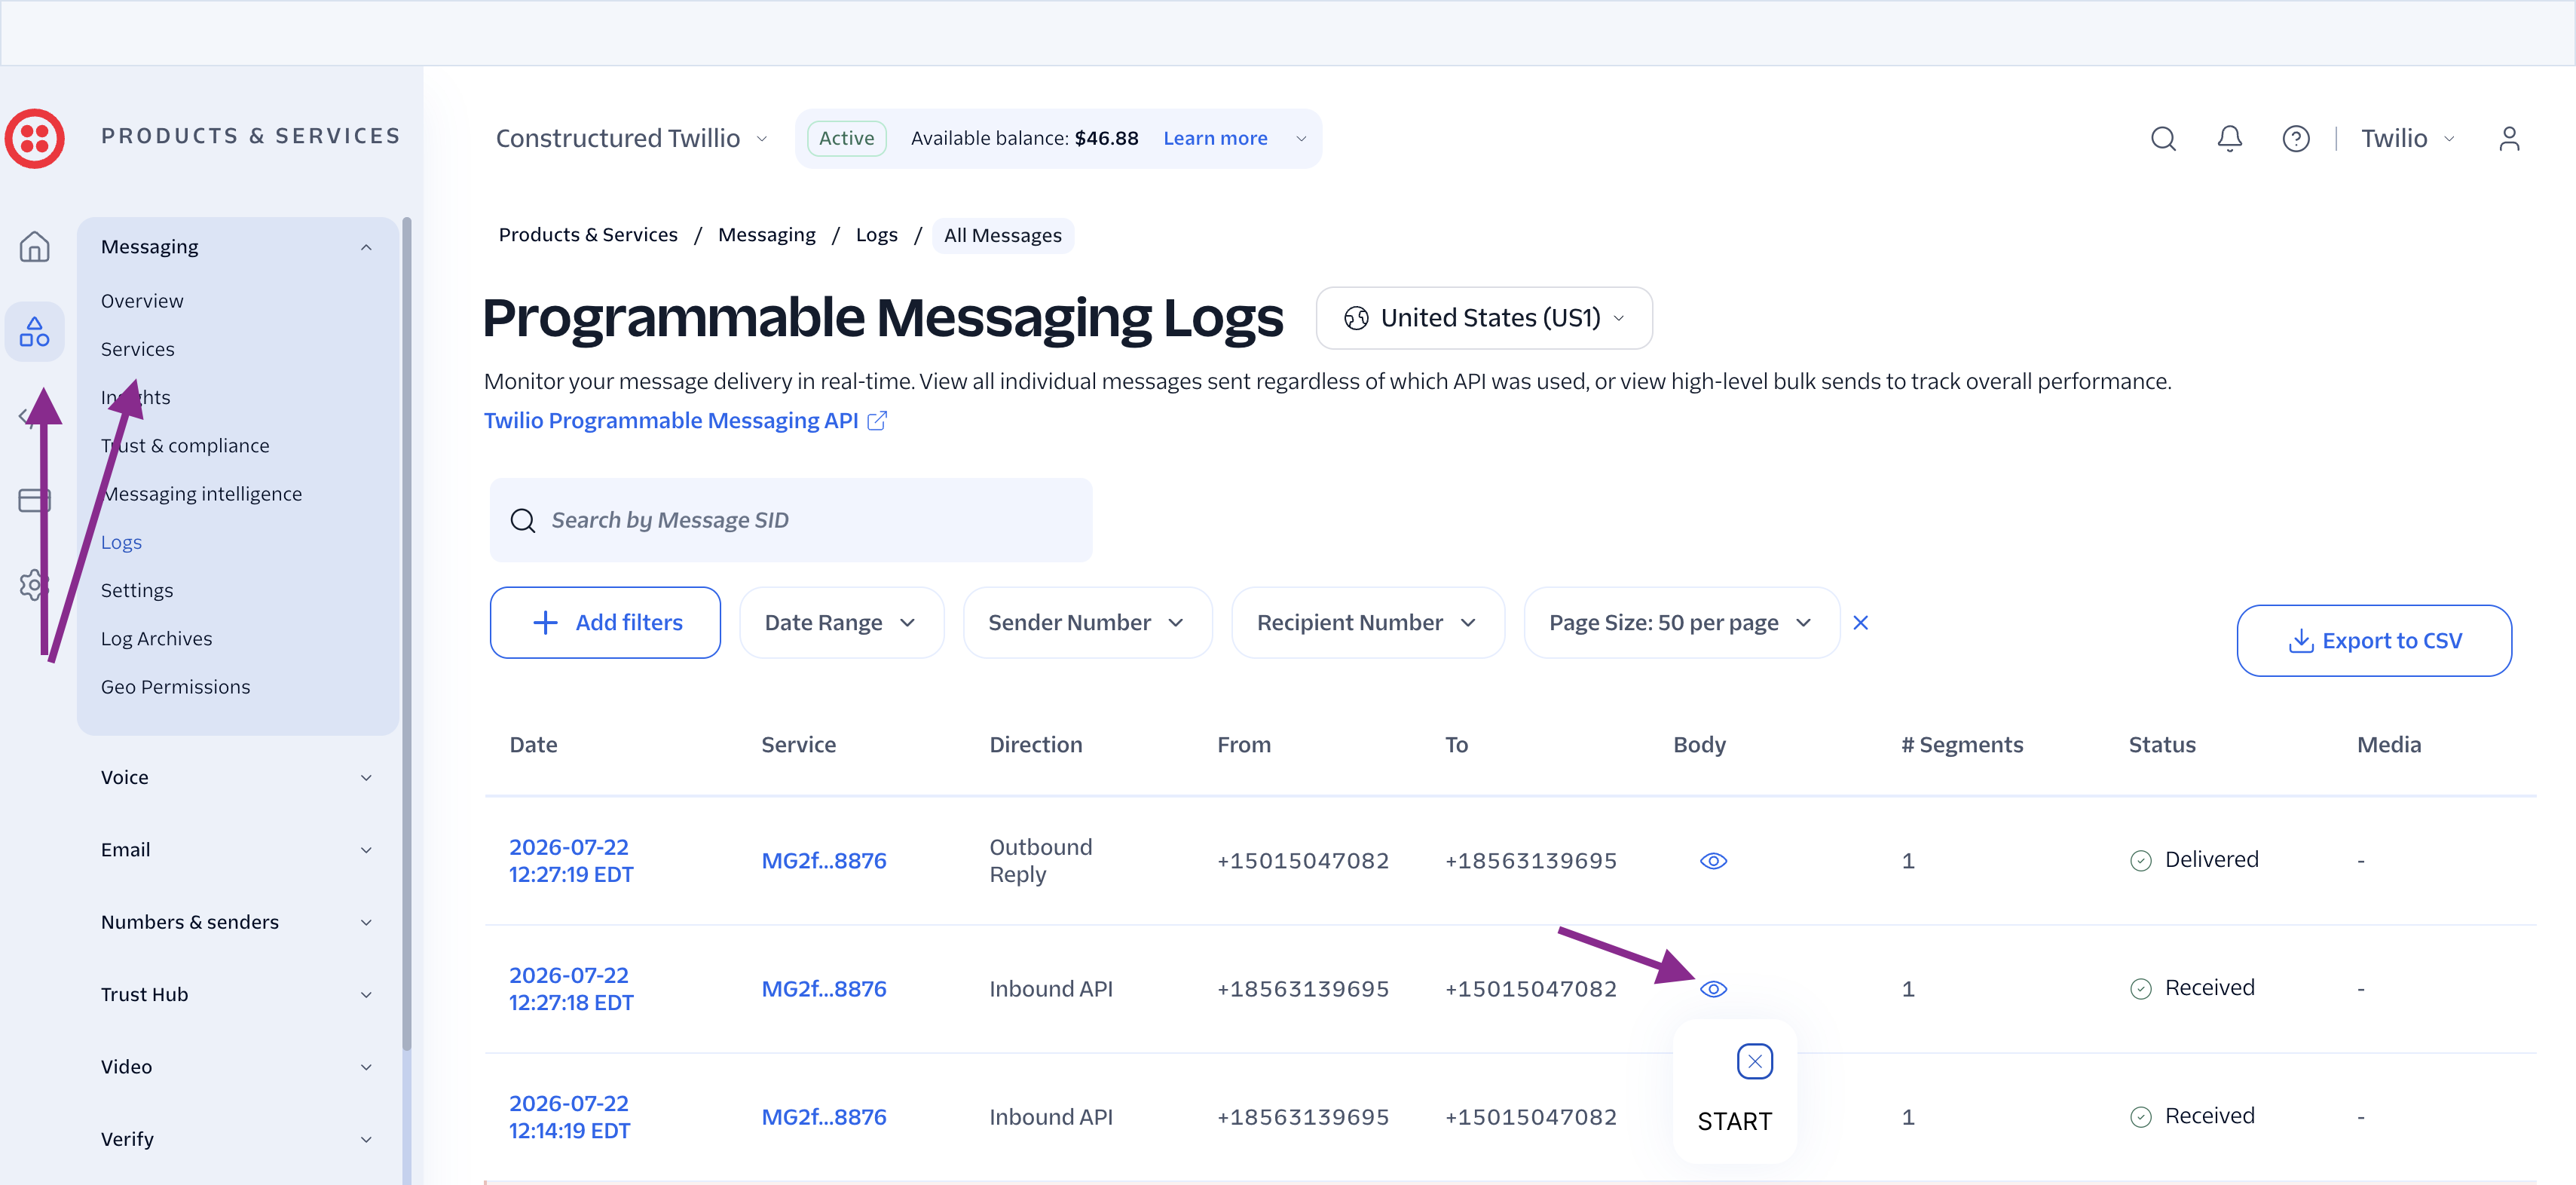This screenshot has width=2576, height=1185.
Task: Click the sidebar vertical scrollbar
Action: tap(406, 633)
